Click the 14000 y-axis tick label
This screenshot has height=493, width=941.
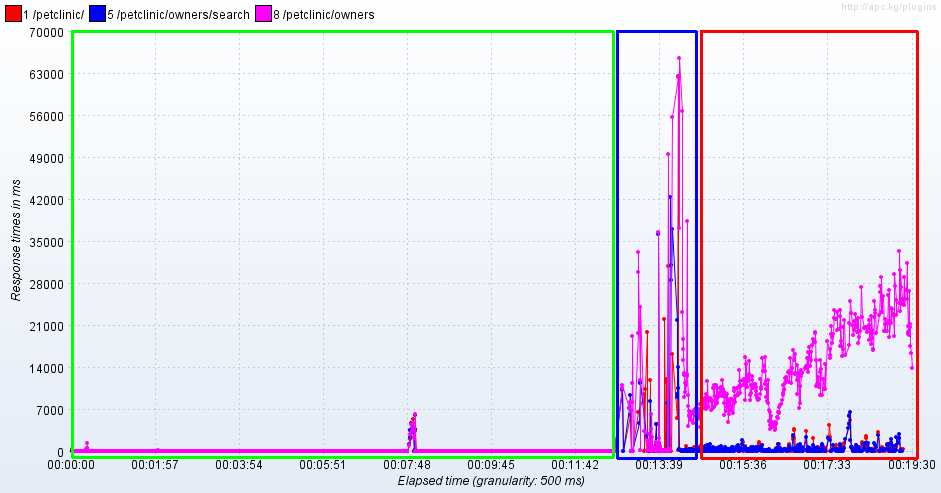tap(46, 368)
